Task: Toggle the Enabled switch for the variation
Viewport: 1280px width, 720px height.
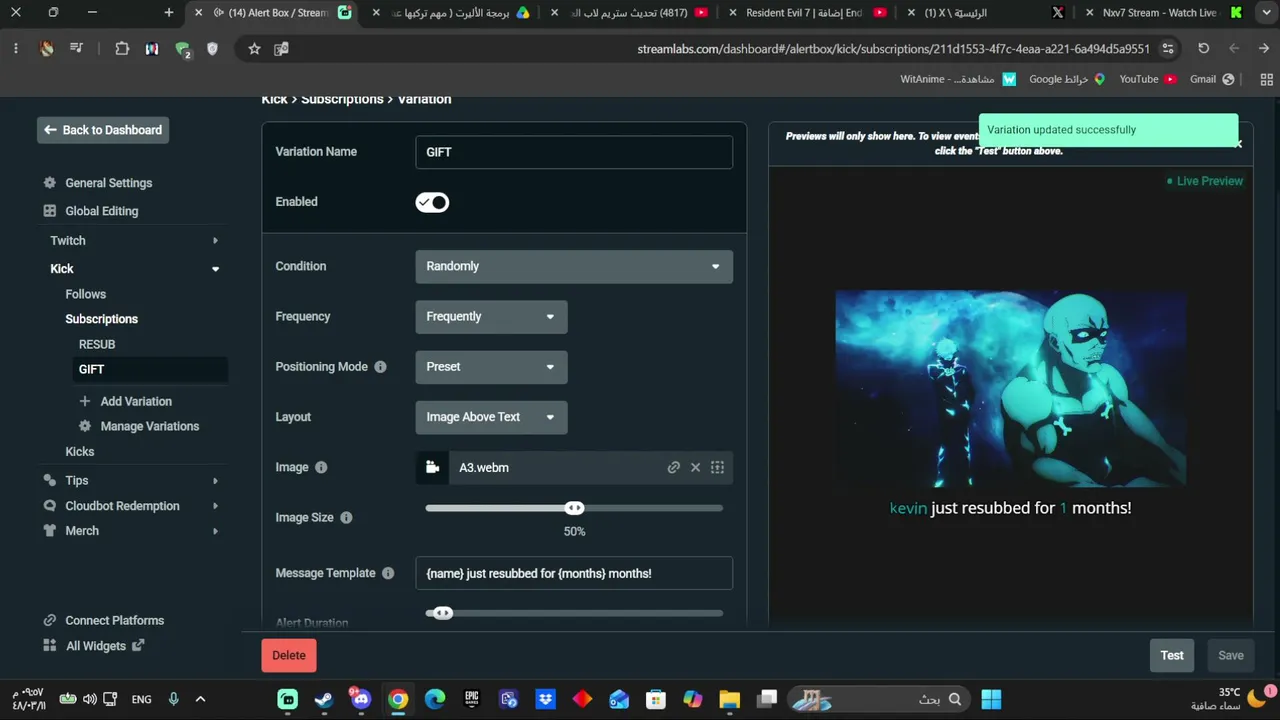Action: coord(432,202)
